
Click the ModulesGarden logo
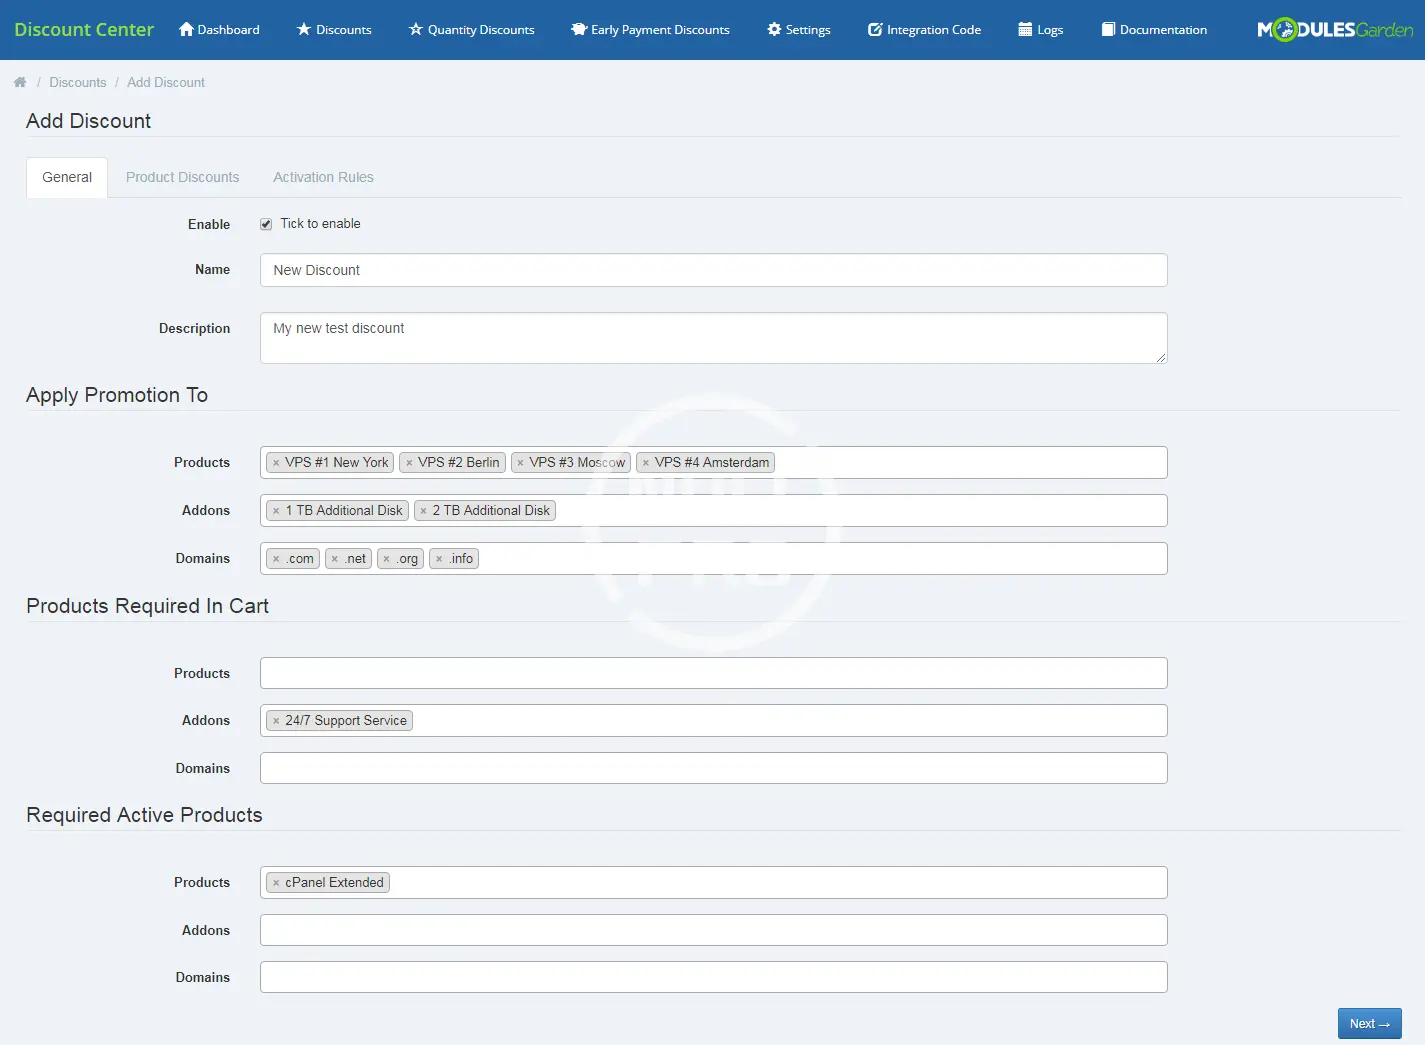1335,29
